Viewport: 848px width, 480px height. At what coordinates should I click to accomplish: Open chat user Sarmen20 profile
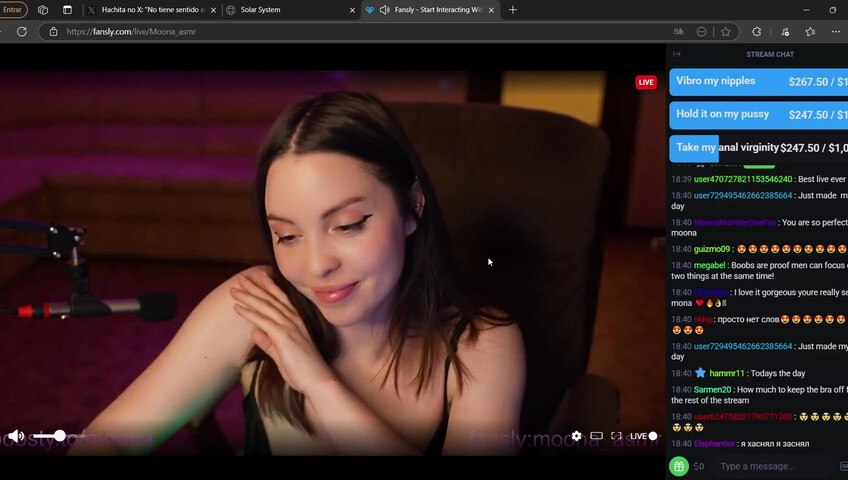[712, 390]
